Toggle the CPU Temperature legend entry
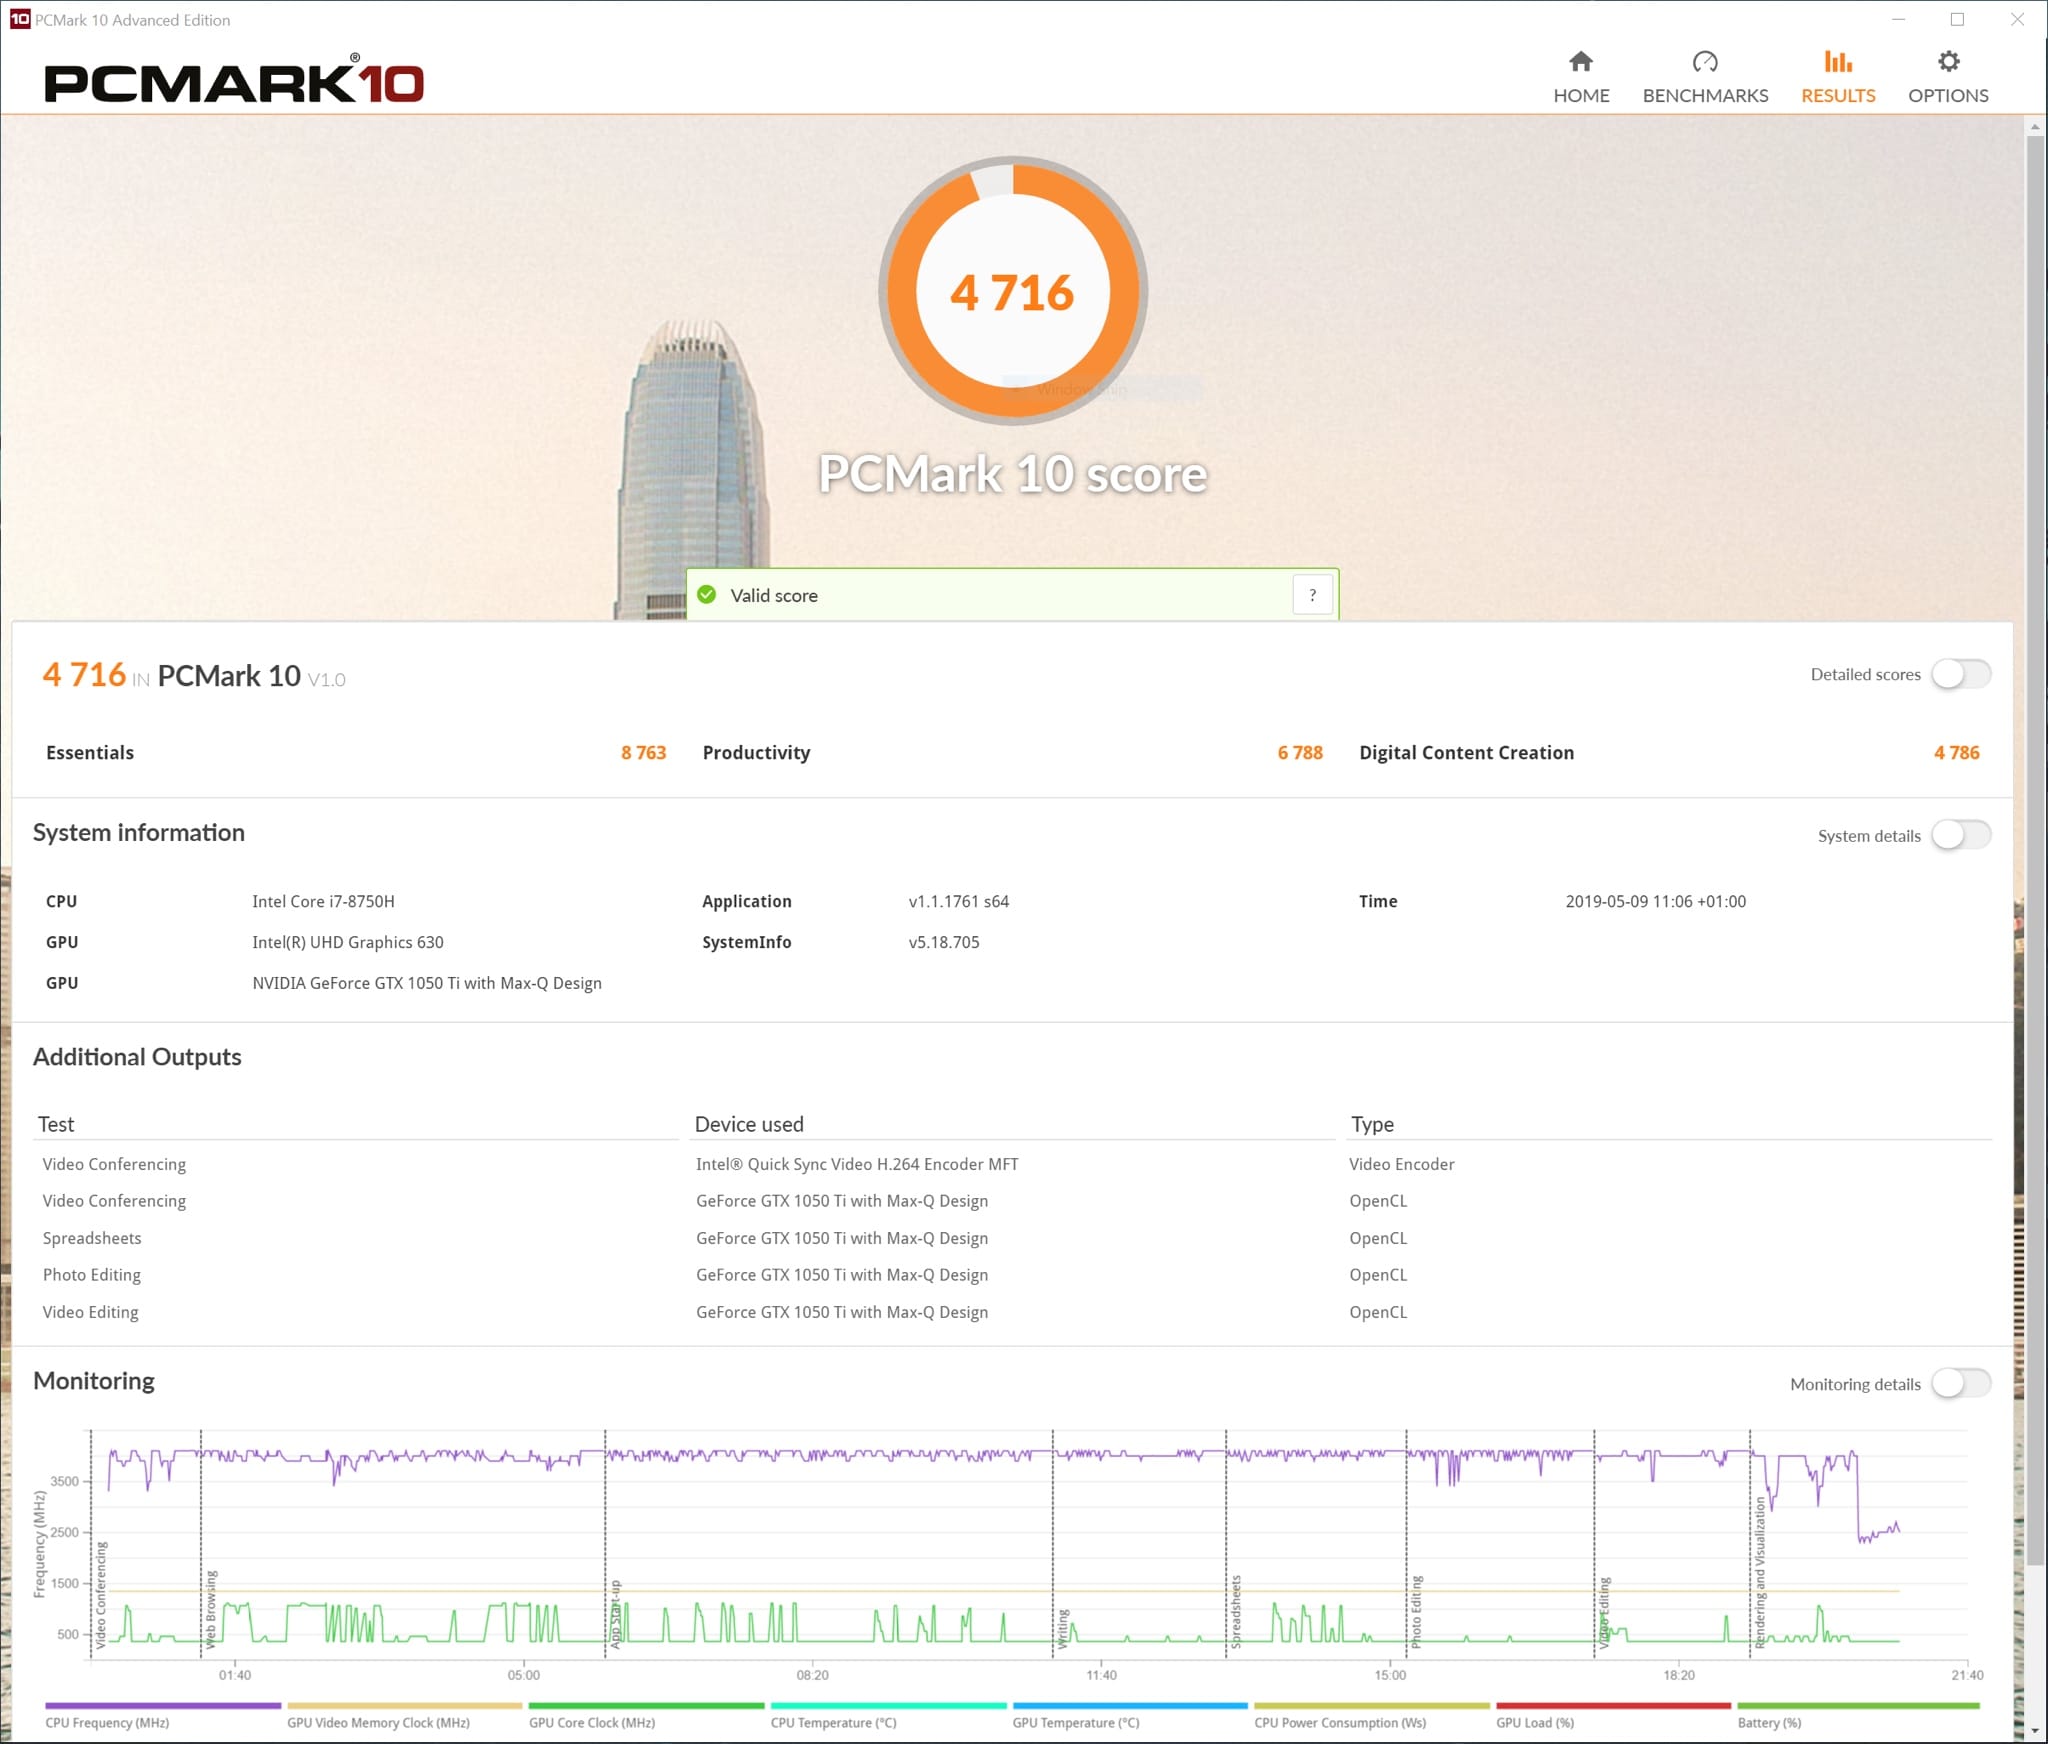Image resolution: width=2048 pixels, height=1744 pixels. click(888, 1714)
